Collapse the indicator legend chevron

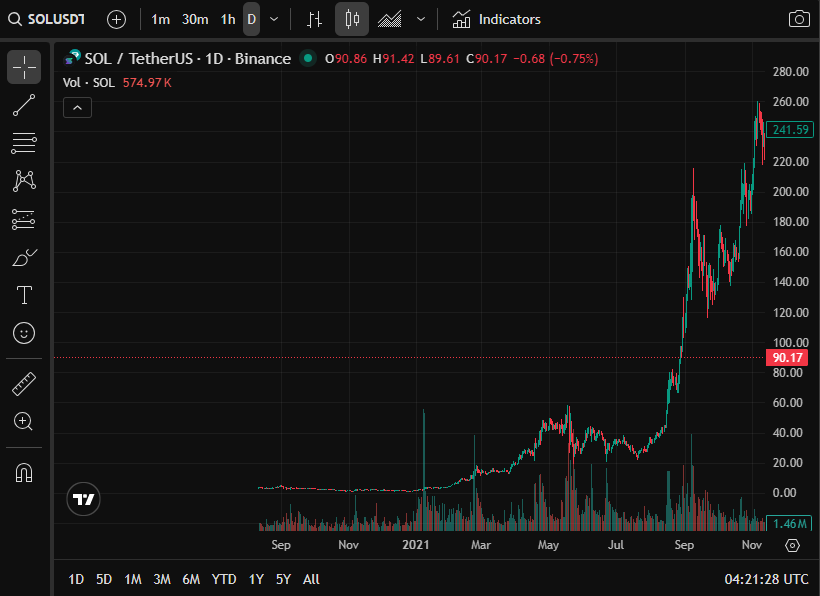click(77, 108)
